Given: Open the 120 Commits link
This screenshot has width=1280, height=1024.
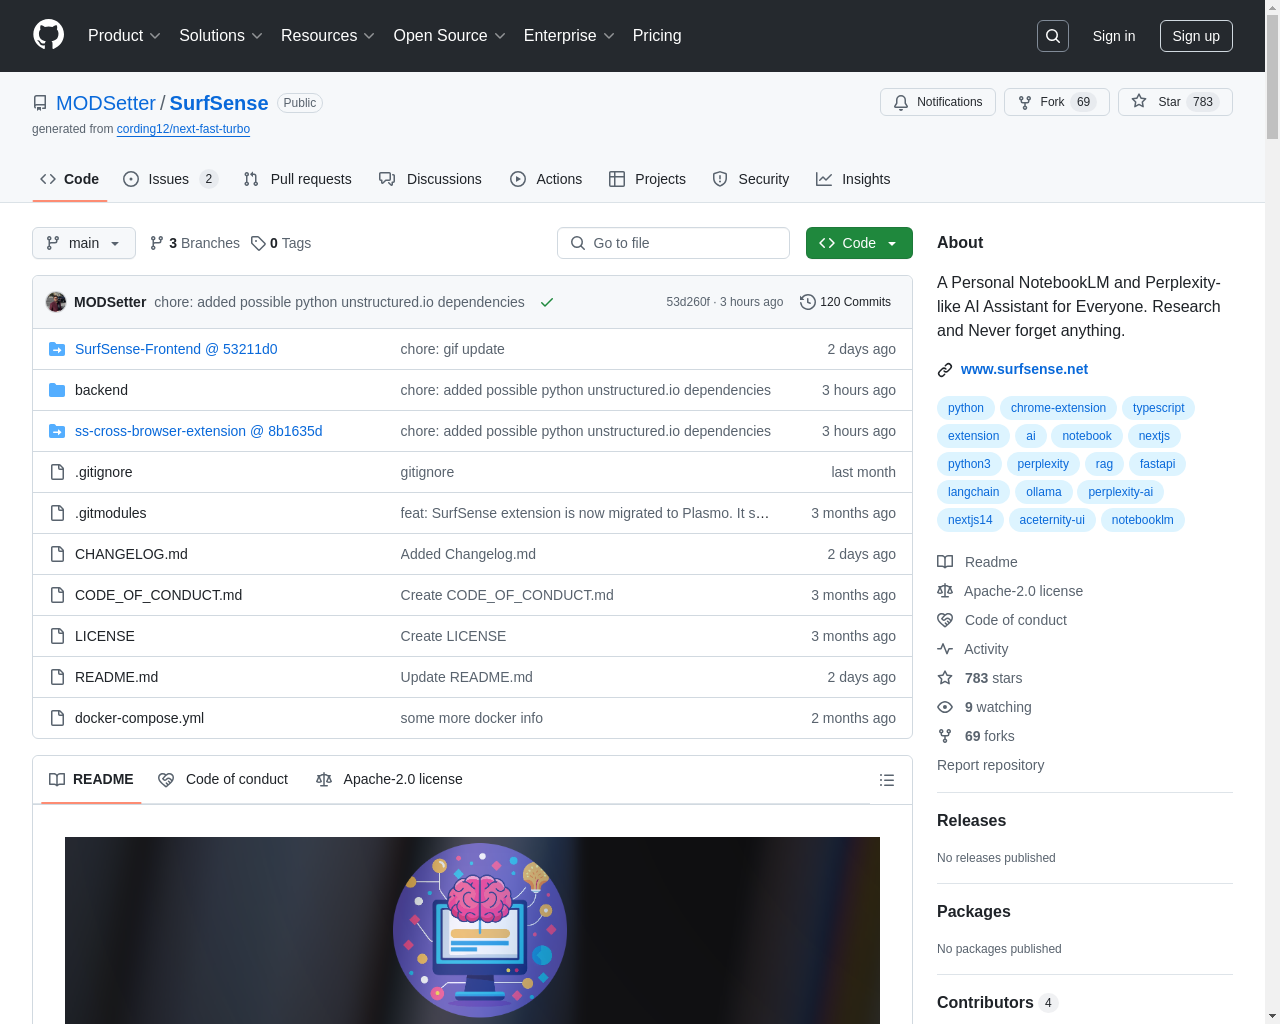Looking at the screenshot, I should tap(846, 302).
